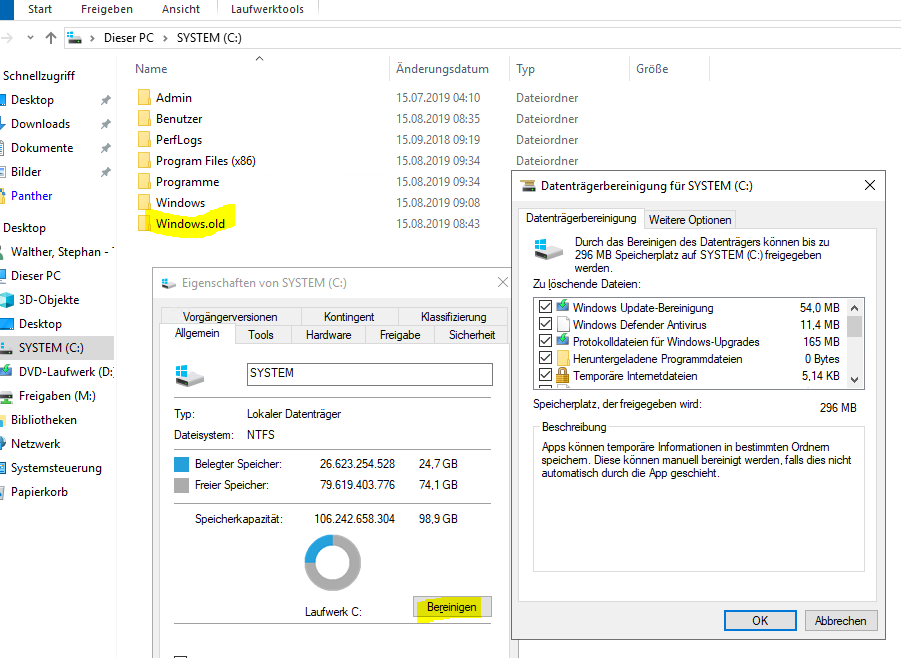Click the pin icon next to quick-access Desktop
The image size is (901, 658).
pyautogui.click(x=106, y=100)
